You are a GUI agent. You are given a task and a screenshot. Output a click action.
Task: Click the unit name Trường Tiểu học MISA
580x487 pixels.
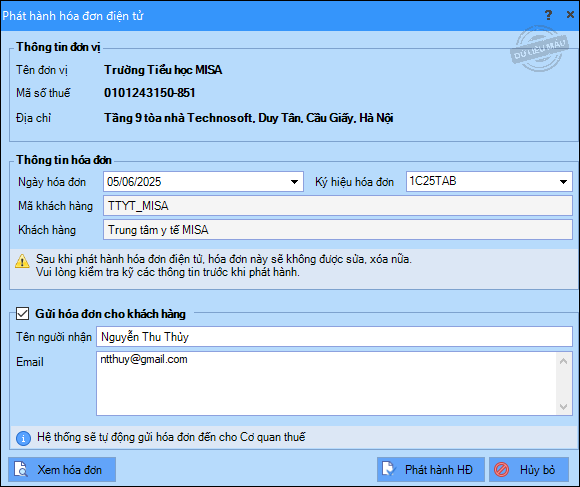coord(163,70)
